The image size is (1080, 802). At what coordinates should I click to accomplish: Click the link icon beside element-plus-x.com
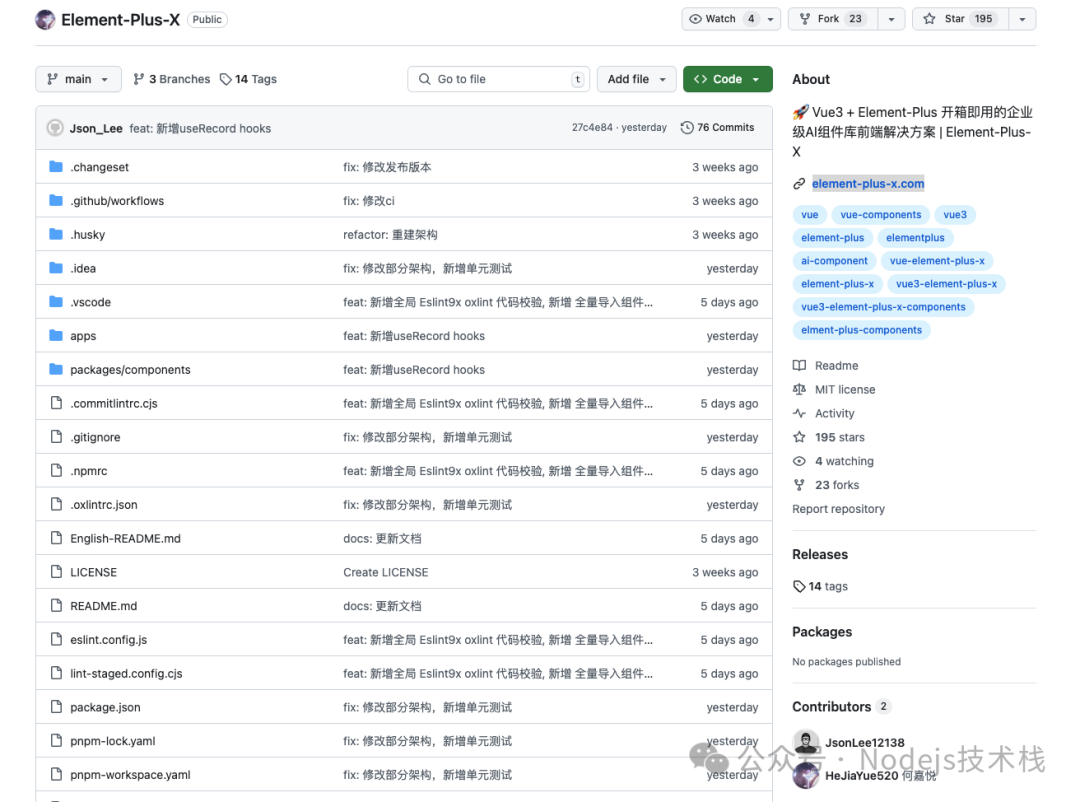click(x=799, y=183)
